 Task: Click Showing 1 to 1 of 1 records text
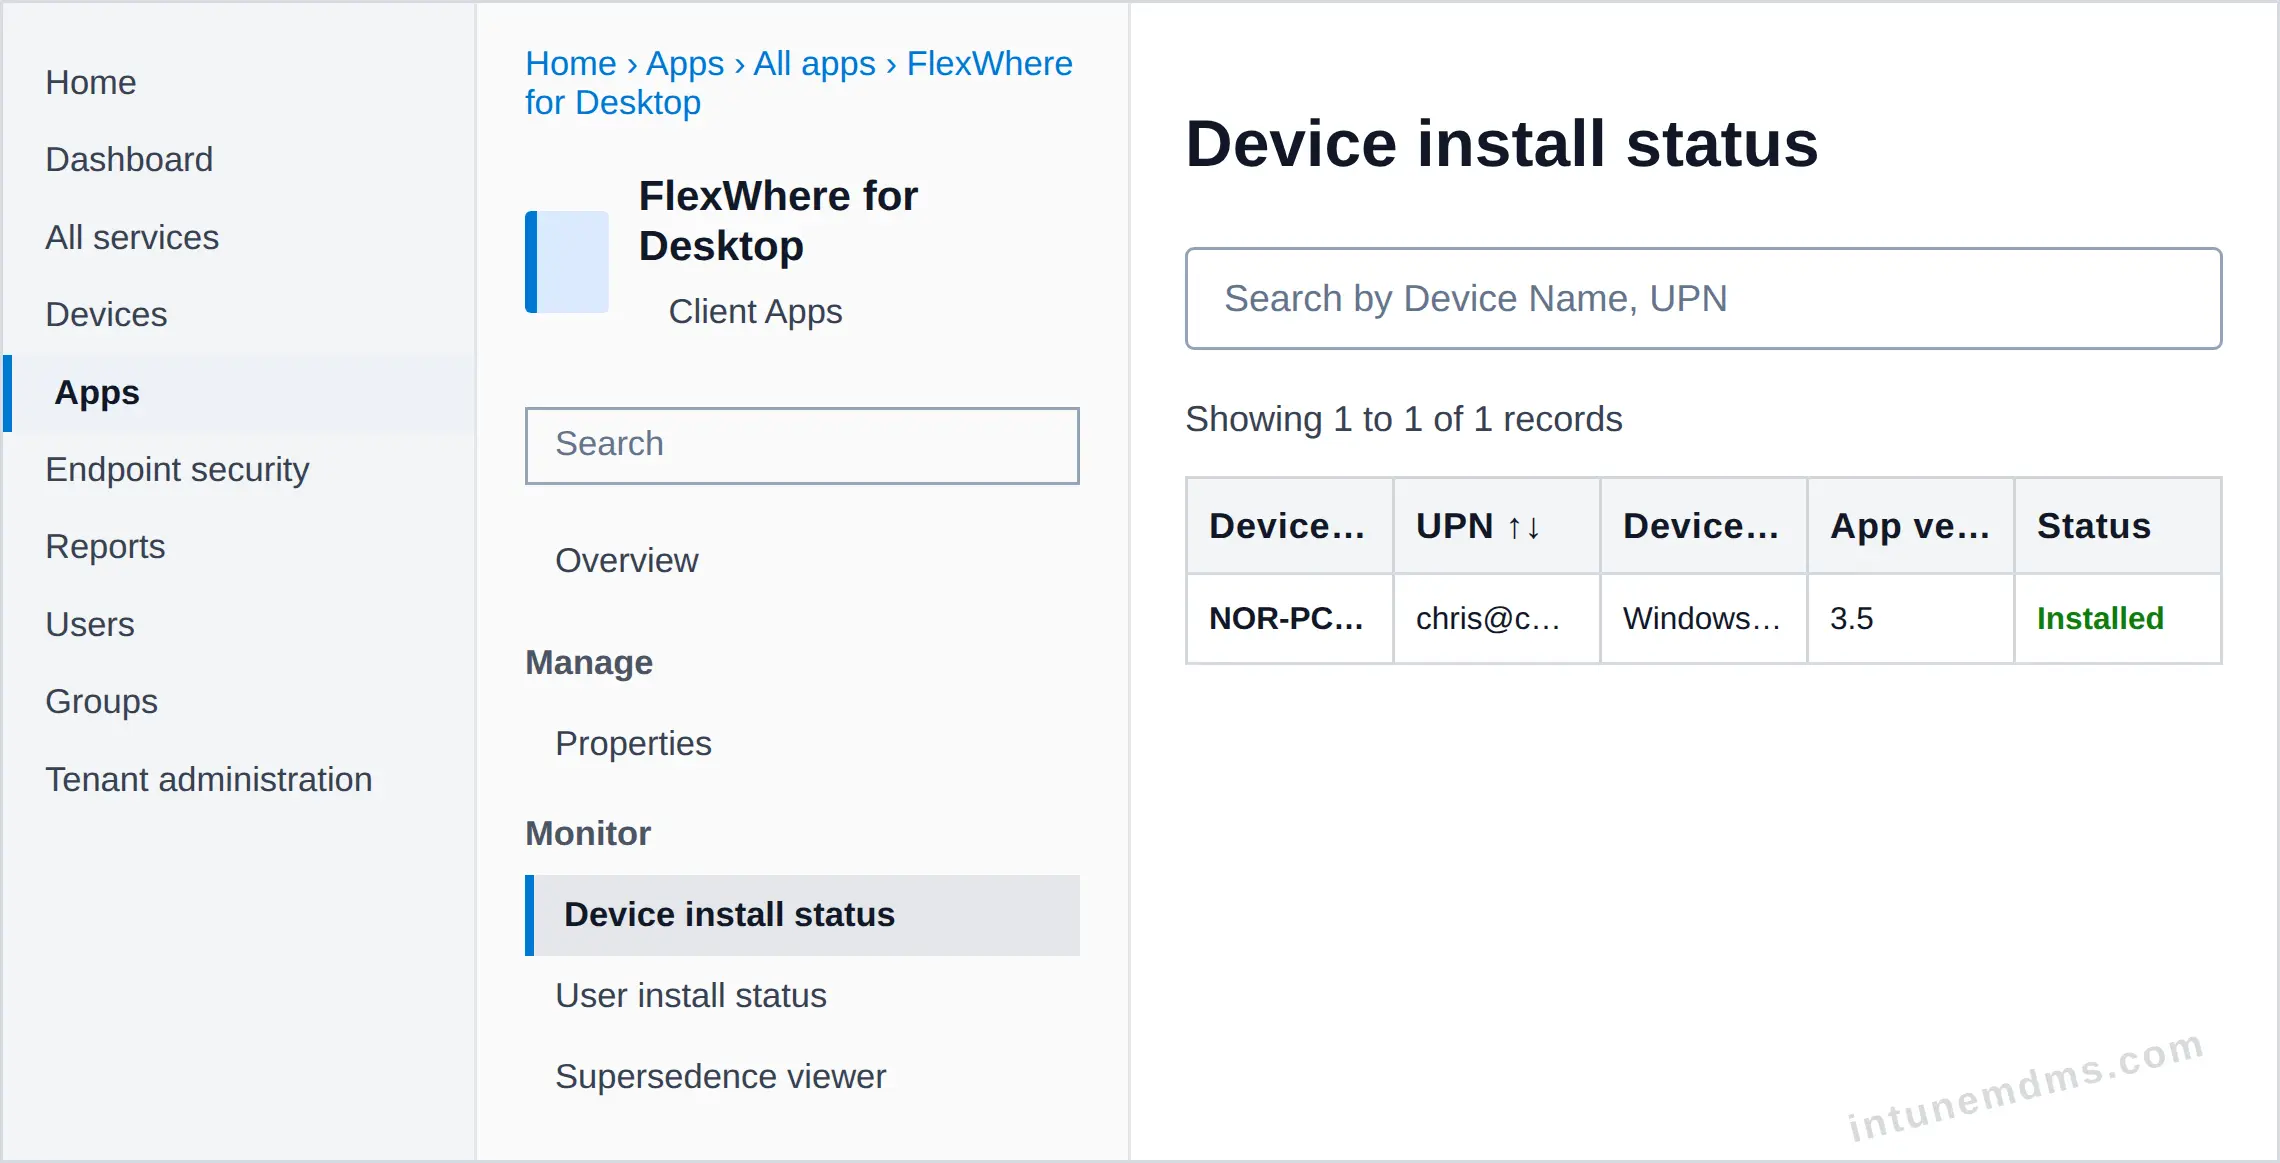(1404, 419)
